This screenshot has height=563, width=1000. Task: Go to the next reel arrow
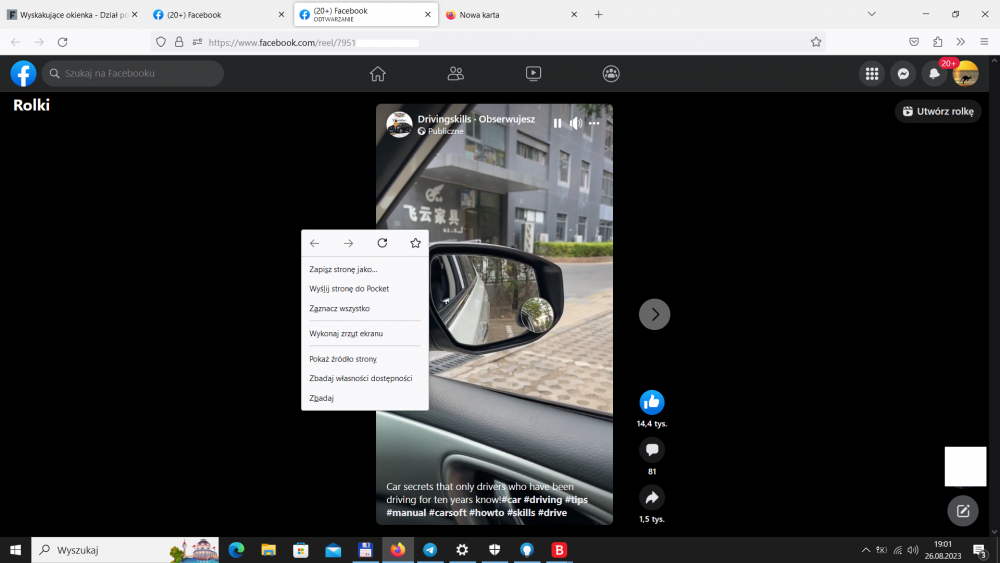tap(654, 314)
